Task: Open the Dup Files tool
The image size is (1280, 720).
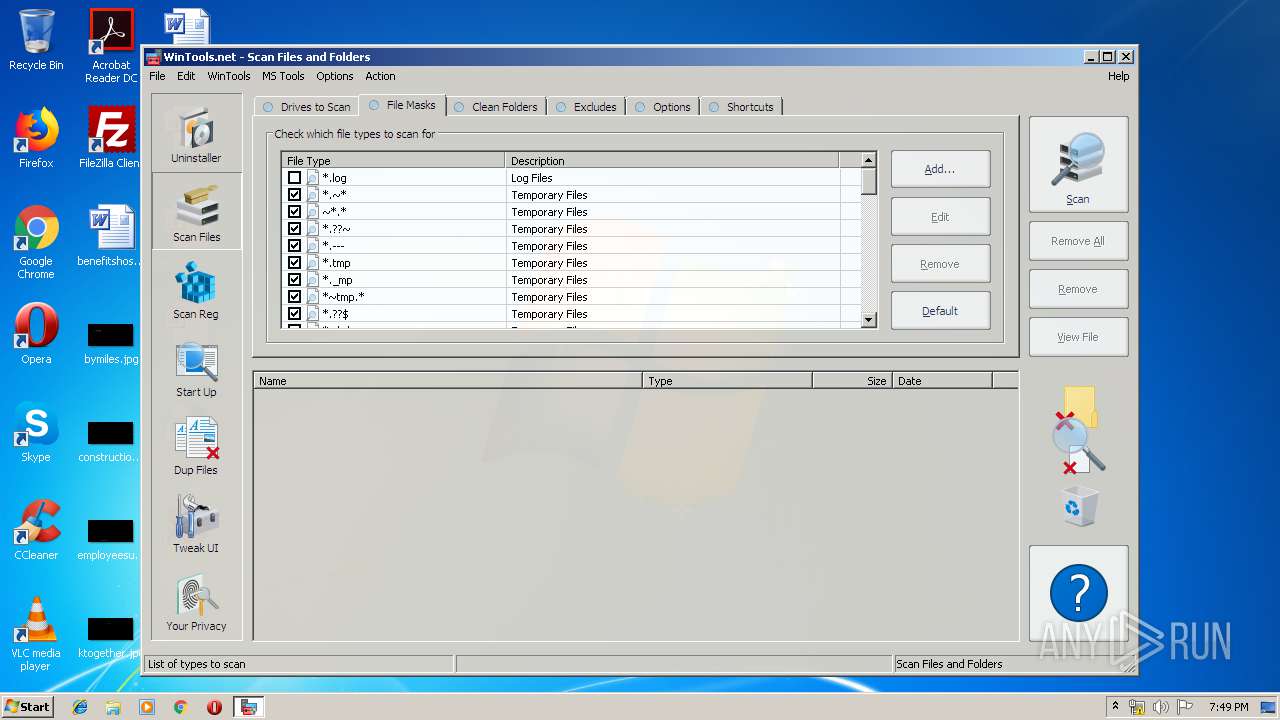Action: click(x=196, y=445)
